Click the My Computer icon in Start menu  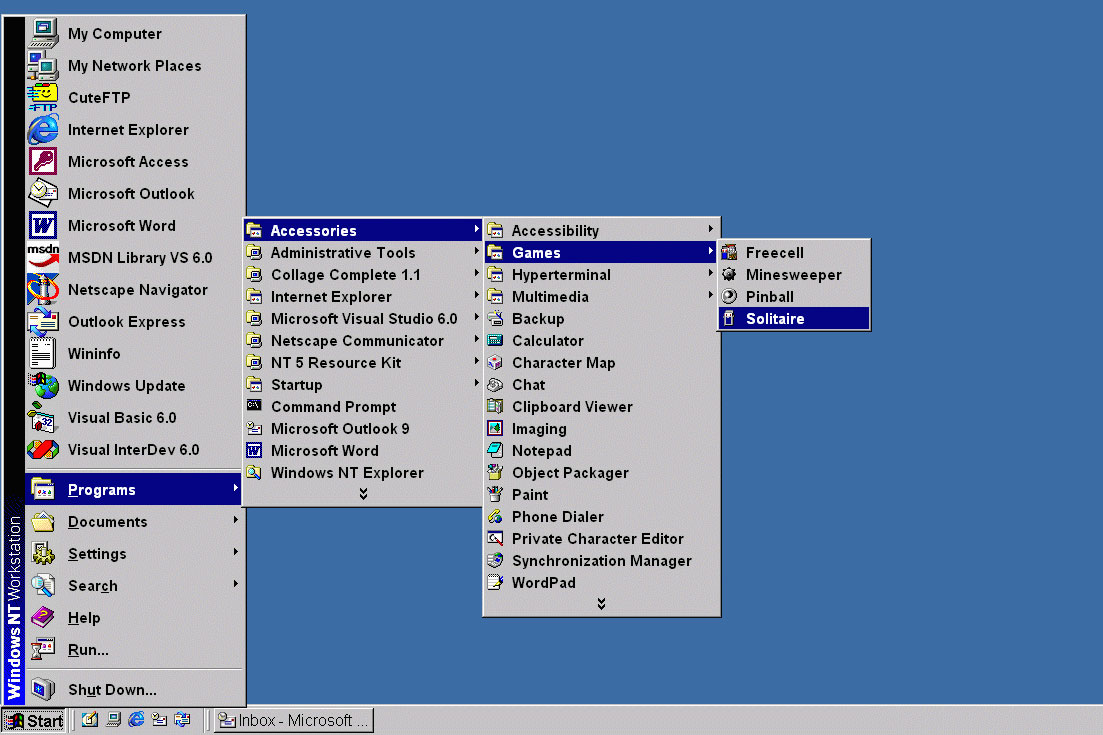(43, 33)
